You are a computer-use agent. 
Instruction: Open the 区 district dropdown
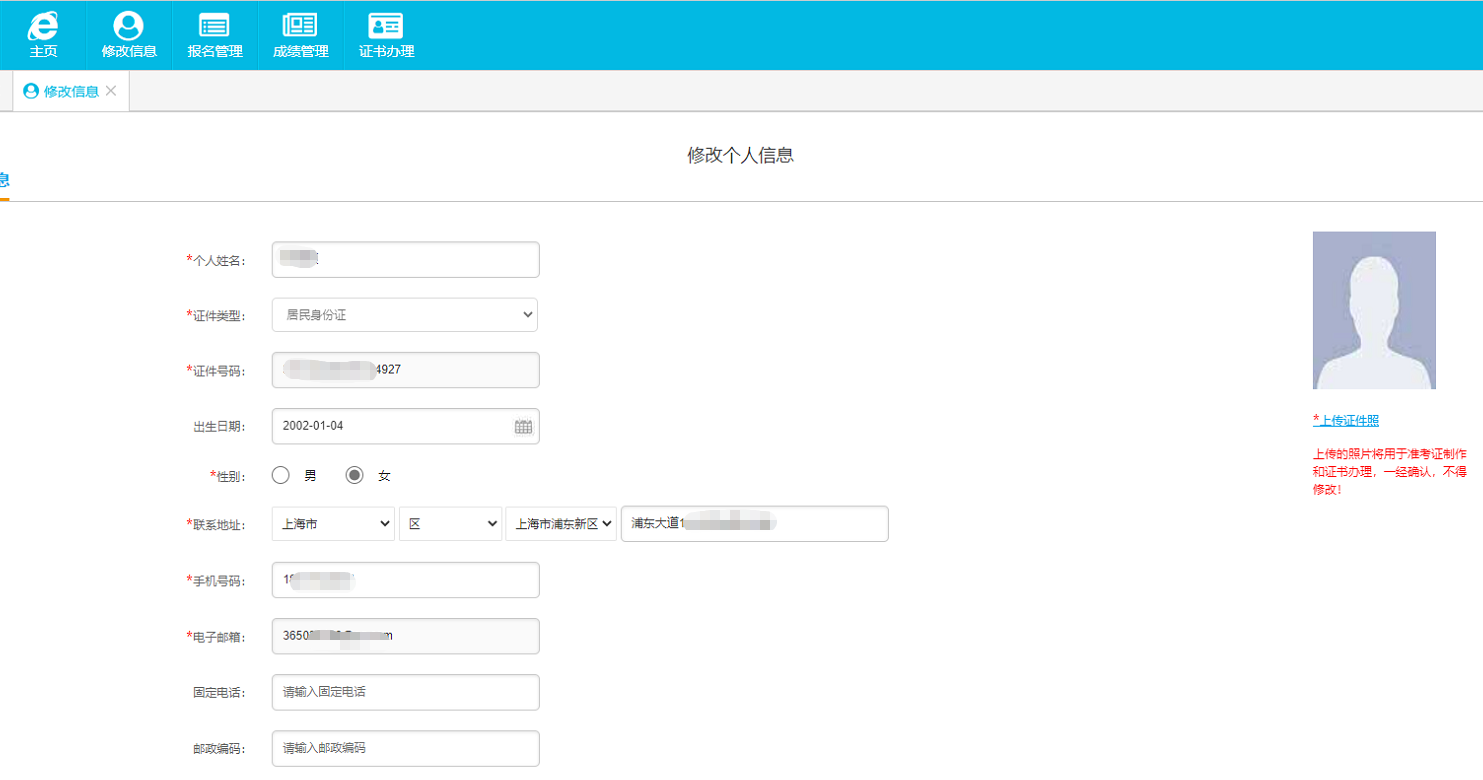click(x=450, y=523)
